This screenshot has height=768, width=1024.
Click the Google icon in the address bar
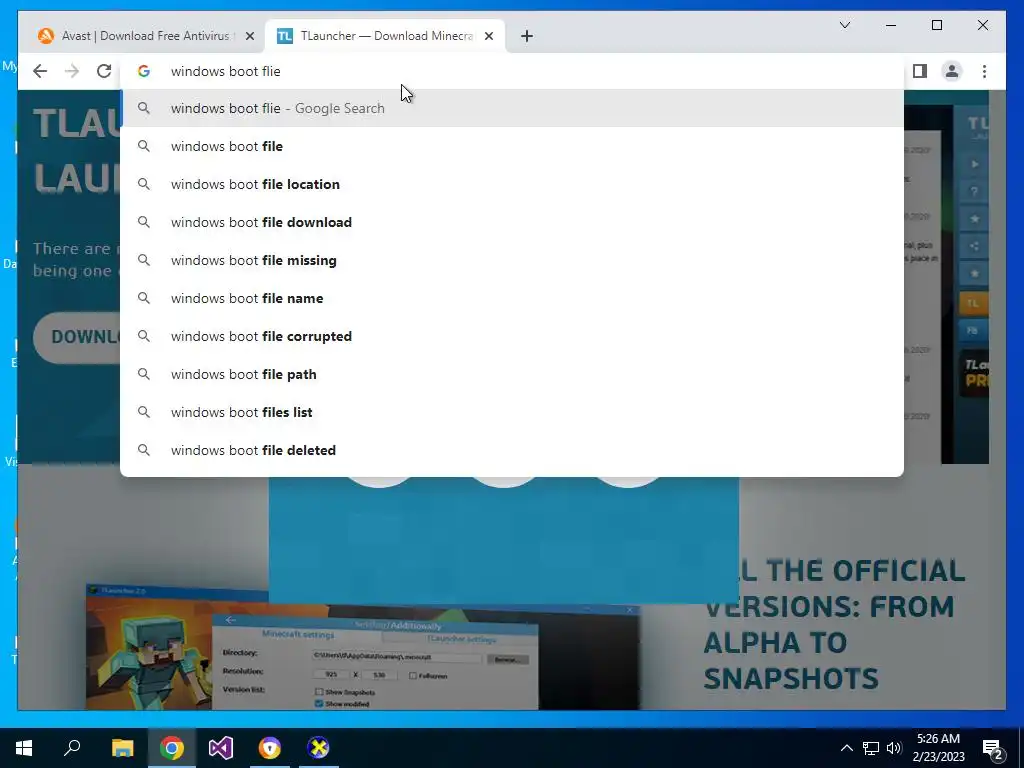144,71
